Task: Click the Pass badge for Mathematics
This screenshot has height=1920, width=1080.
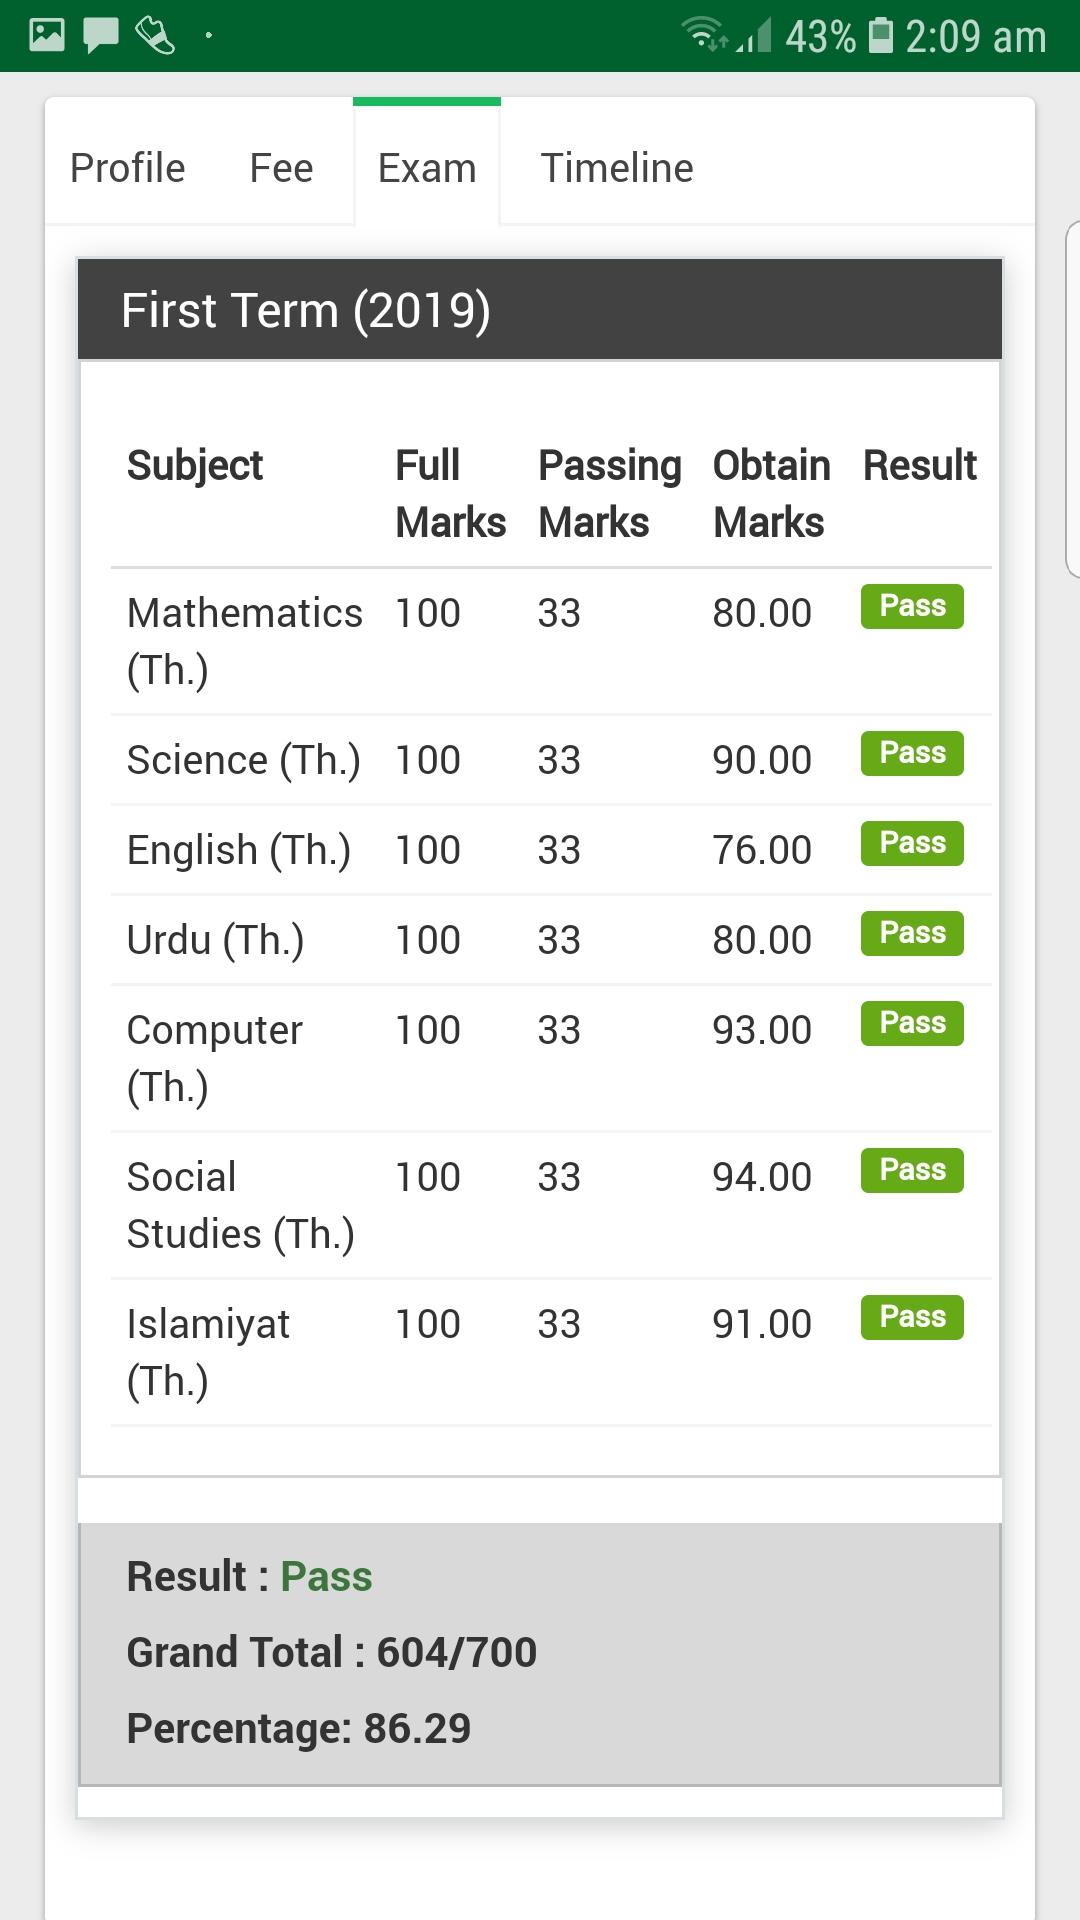Action: coord(912,606)
